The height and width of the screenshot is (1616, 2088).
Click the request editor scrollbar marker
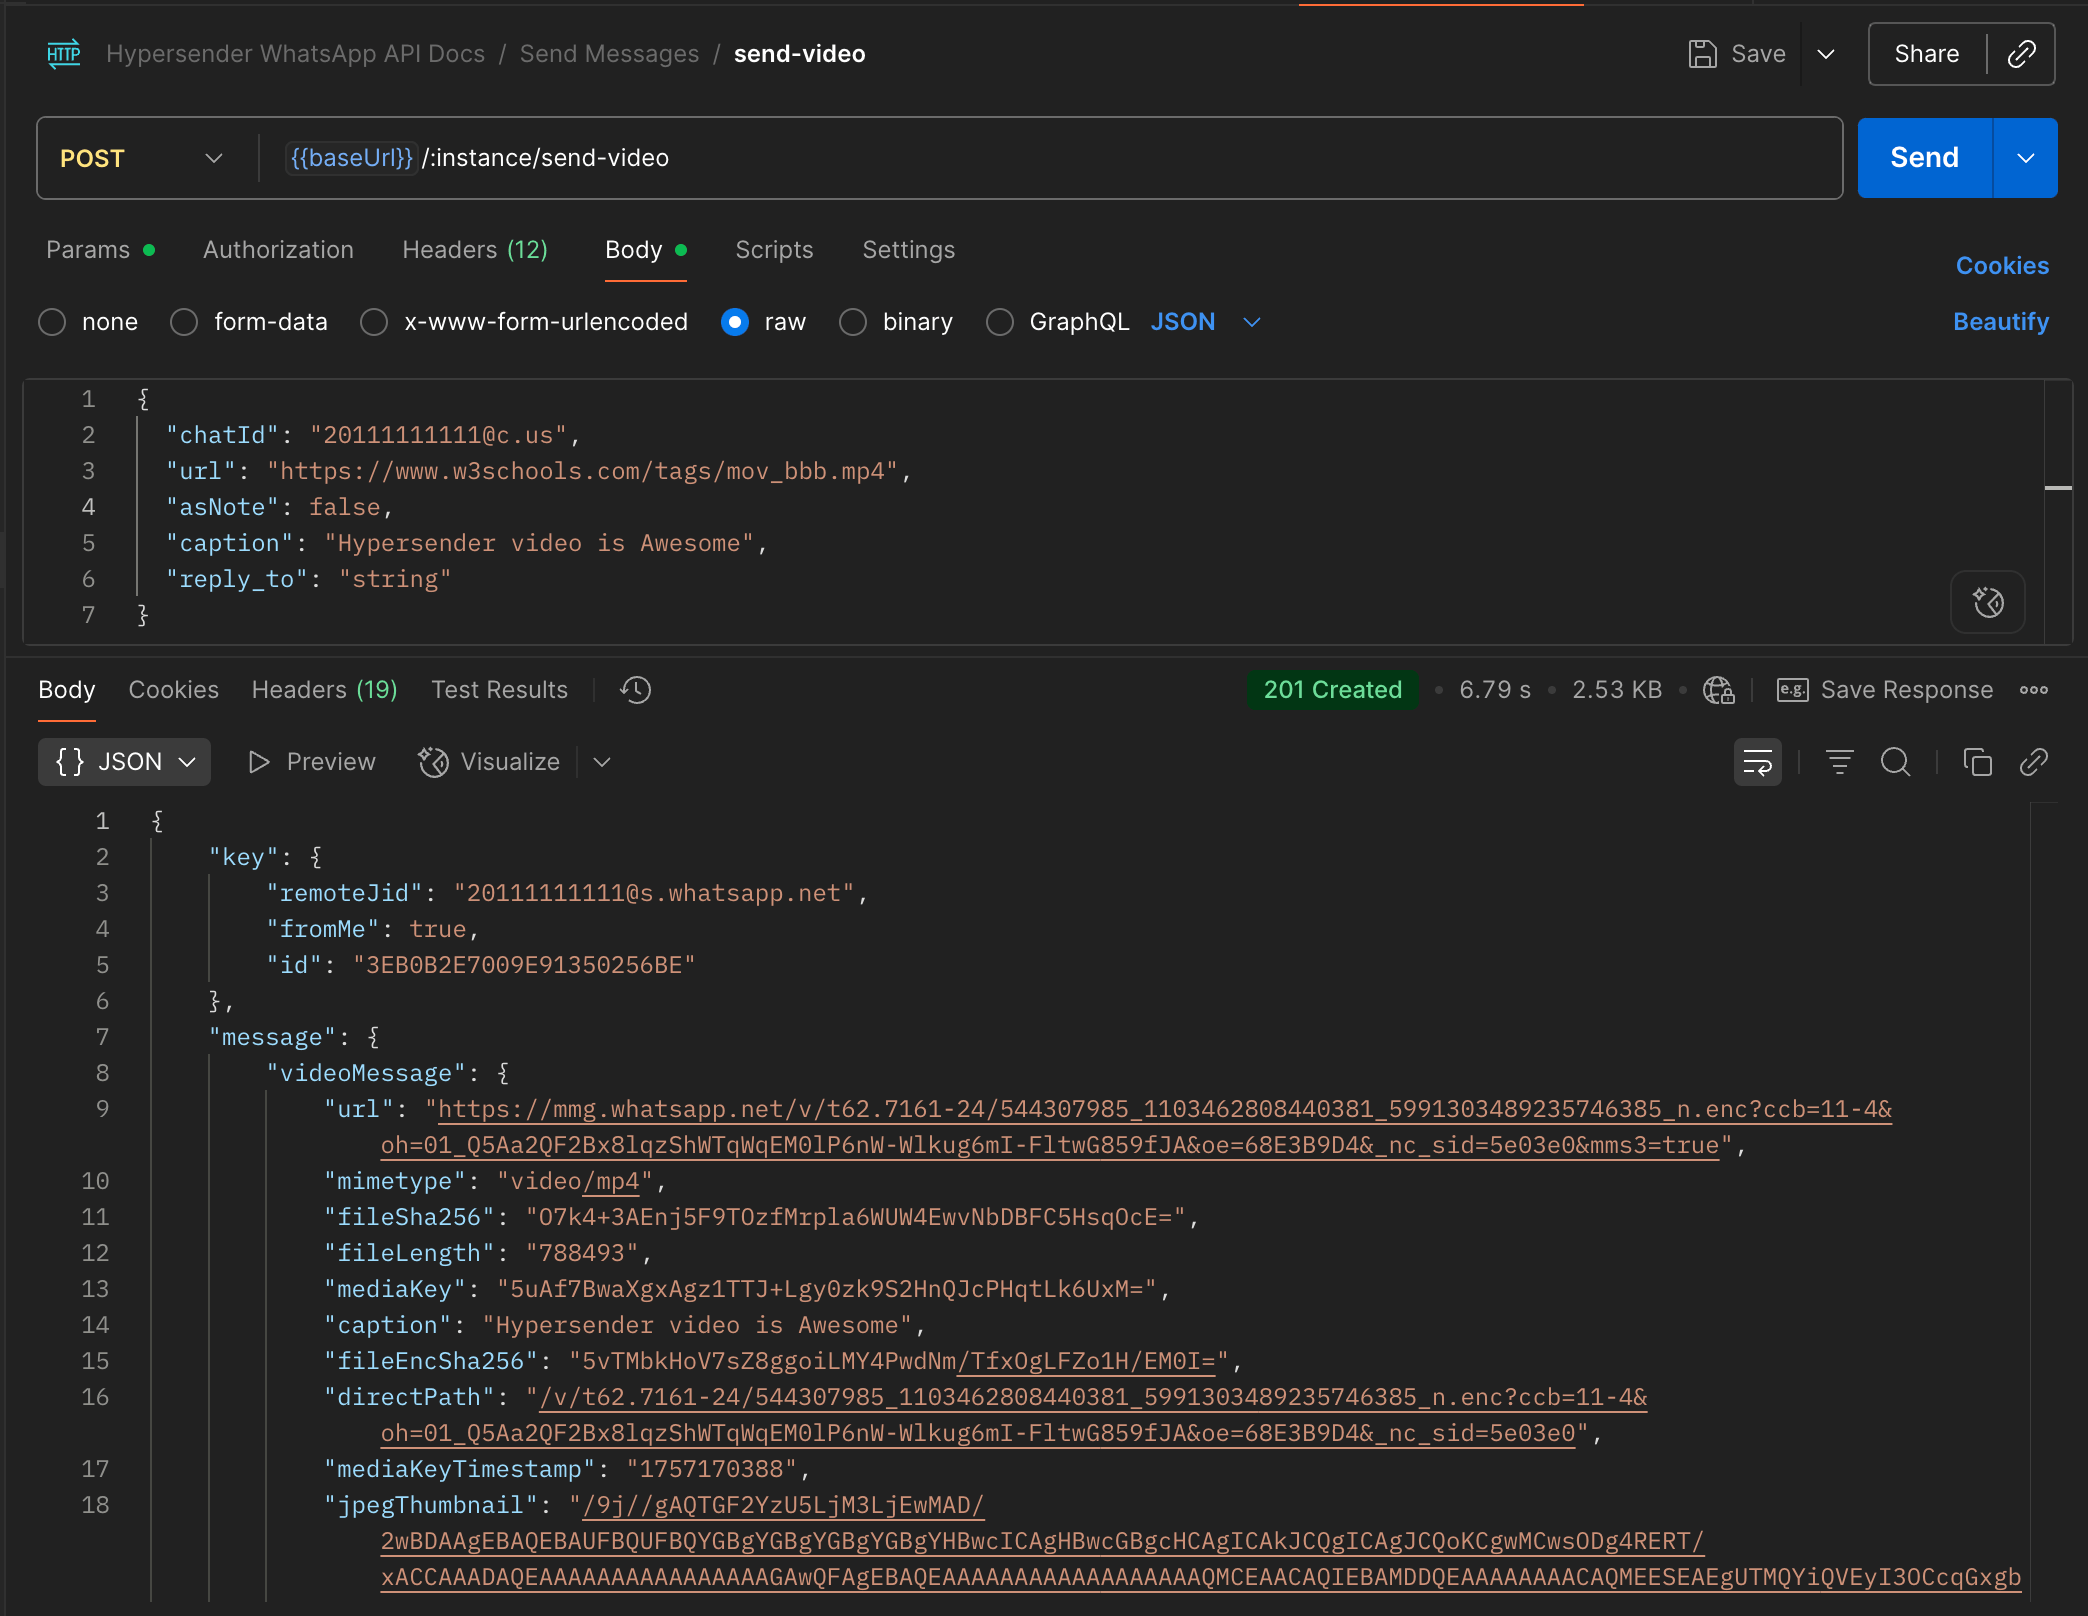point(2057,488)
